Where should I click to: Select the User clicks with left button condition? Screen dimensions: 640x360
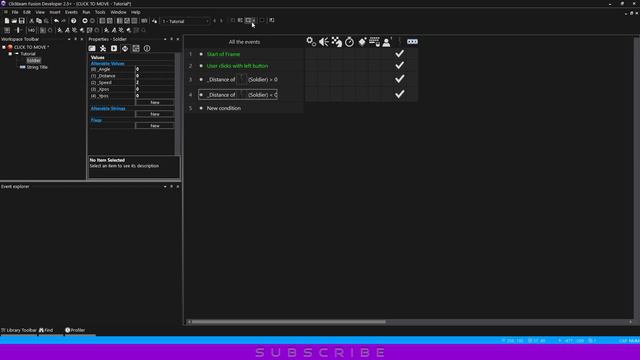click(238, 66)
